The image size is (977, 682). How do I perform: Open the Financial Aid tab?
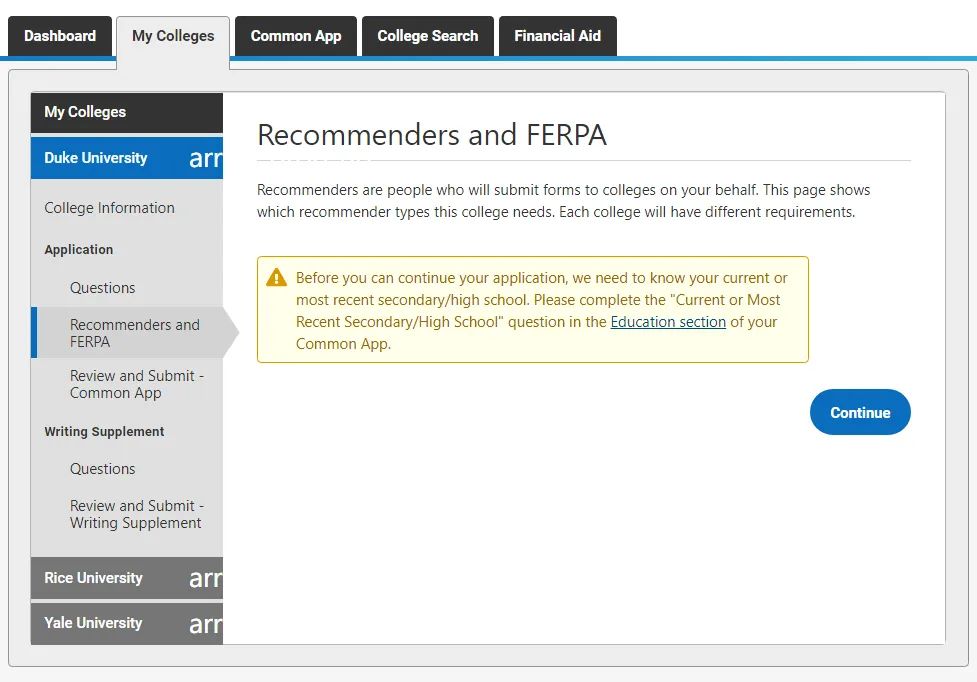[x=558, y=36]
